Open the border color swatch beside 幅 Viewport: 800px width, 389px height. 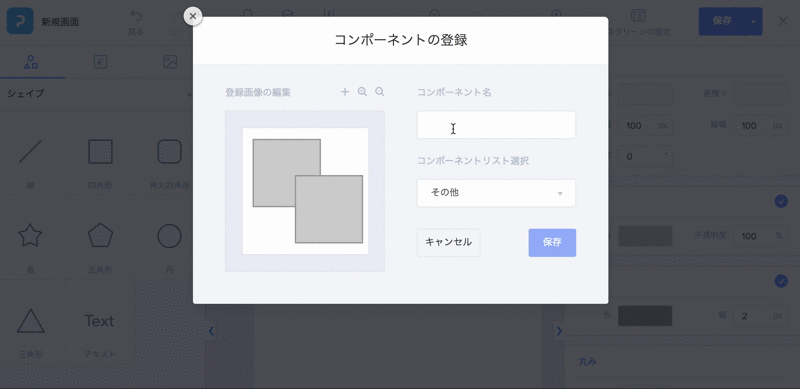pyautogui.click(x=645, y=316)
